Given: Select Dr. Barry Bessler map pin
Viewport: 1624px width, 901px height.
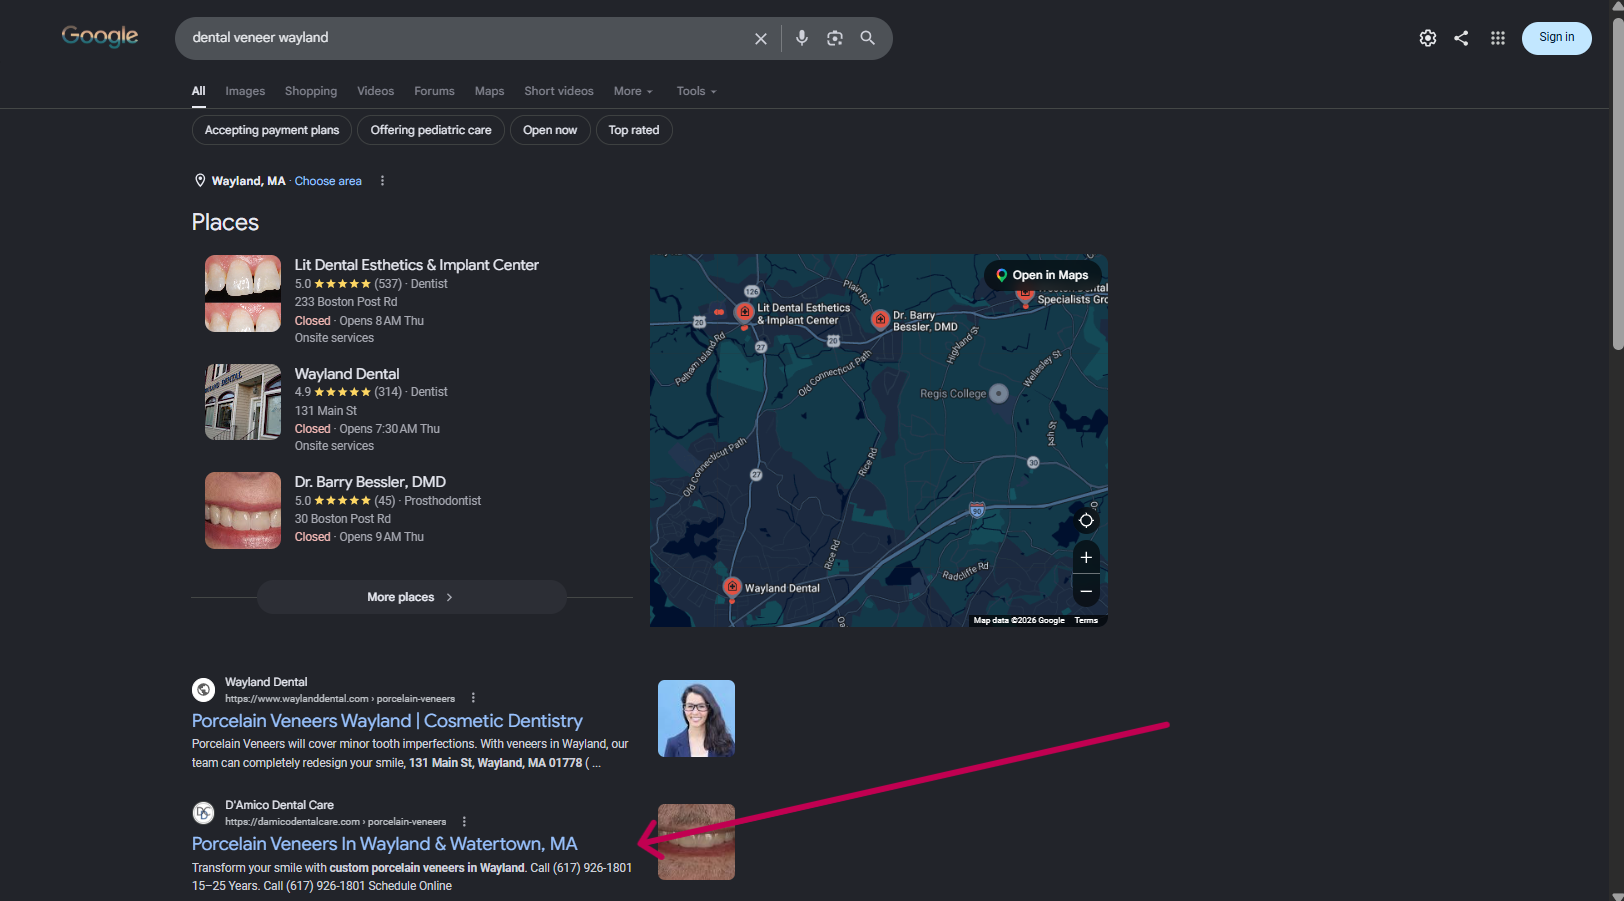Looking at the screenshot, I should [880, 320].
